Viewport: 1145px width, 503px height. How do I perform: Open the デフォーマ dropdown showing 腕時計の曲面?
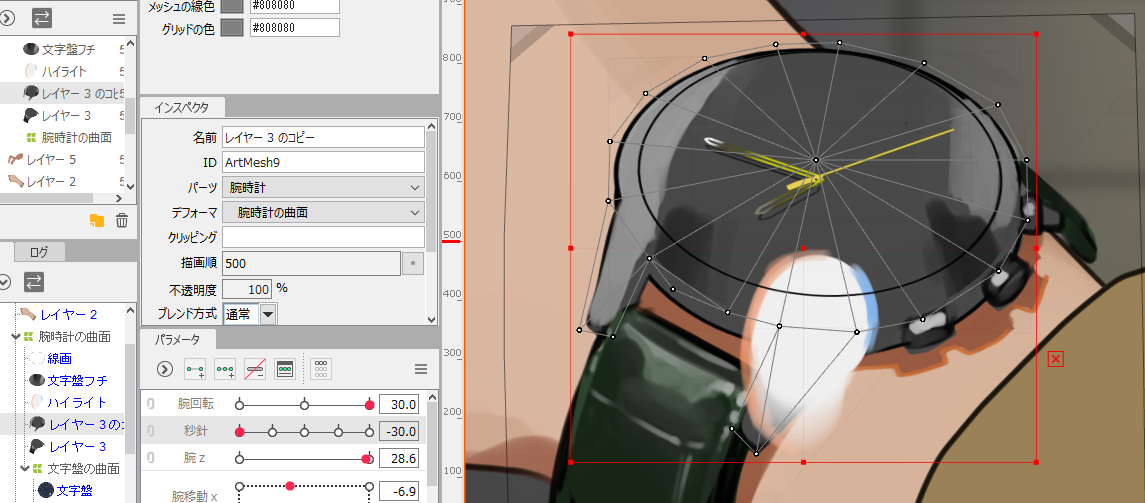click(x=323, y=212)
